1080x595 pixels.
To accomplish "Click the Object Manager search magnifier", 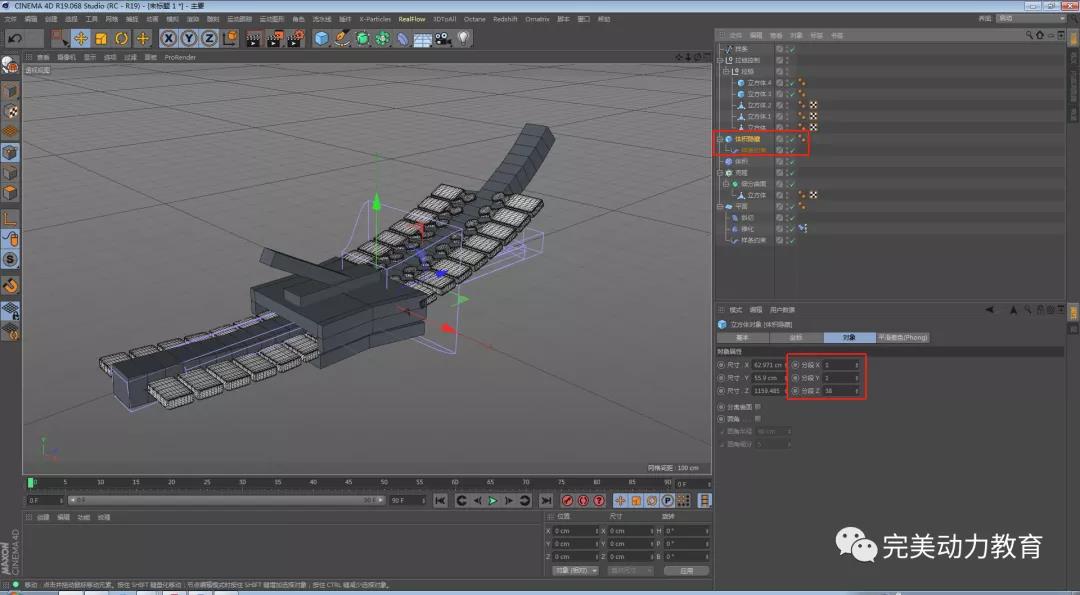I will (x=1030, y=35).
